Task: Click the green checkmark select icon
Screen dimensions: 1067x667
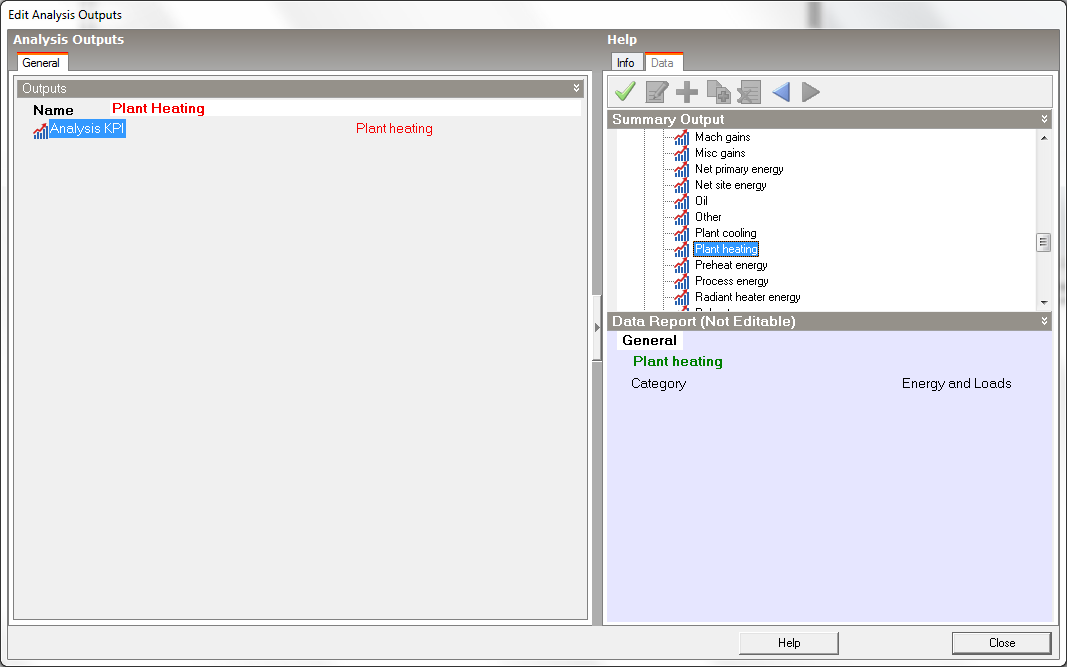Action: point(626,92)
